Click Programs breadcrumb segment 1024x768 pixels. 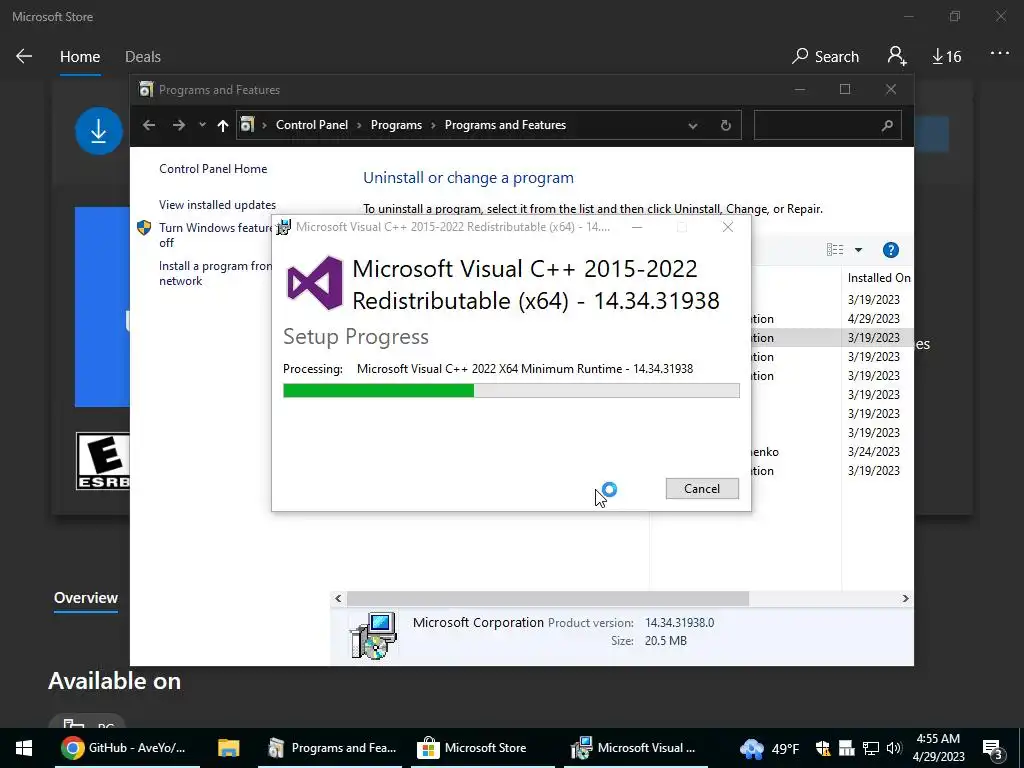(x=396, y=125)
